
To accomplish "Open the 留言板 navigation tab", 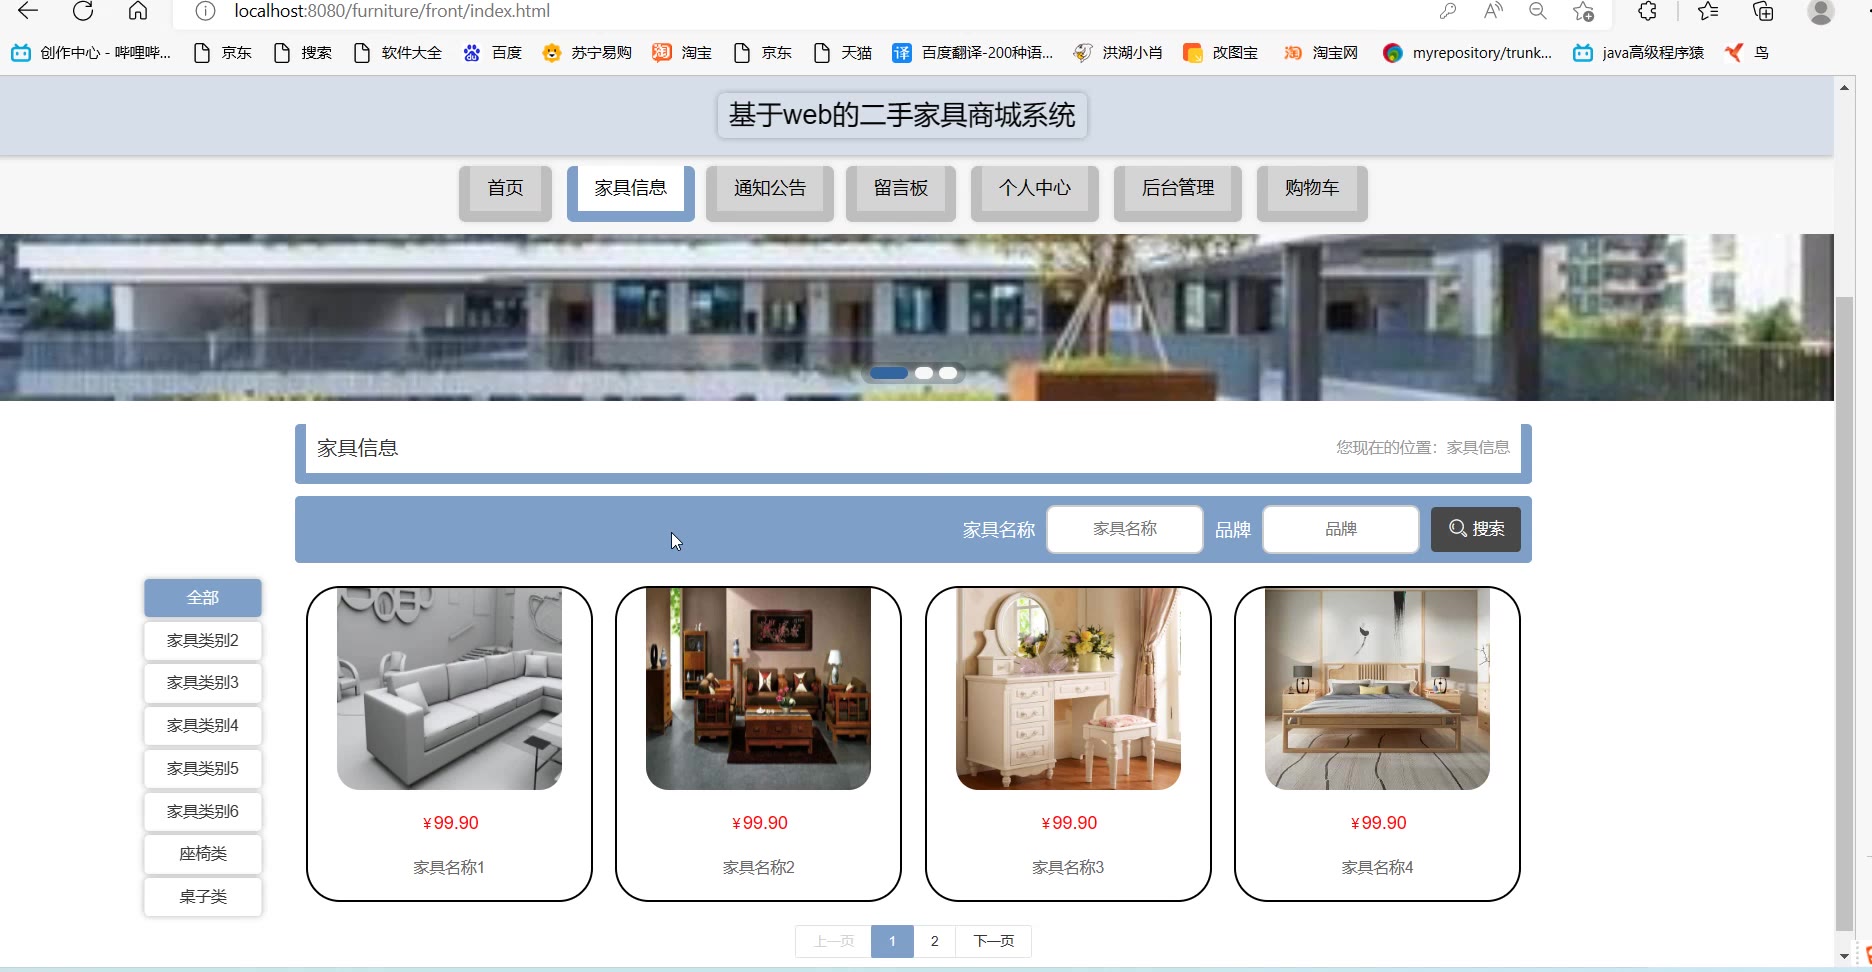I will (900, 192).
